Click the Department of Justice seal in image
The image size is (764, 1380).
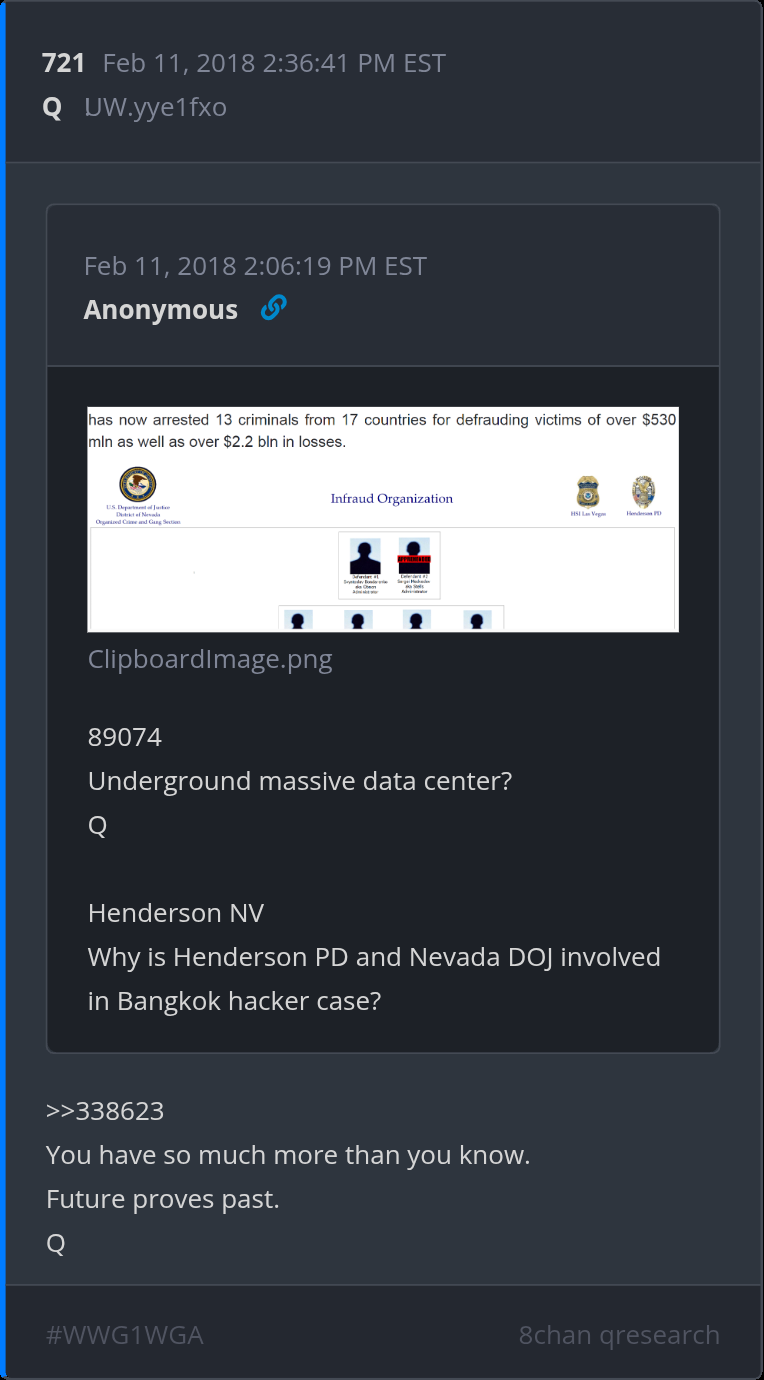pos(138,485)
